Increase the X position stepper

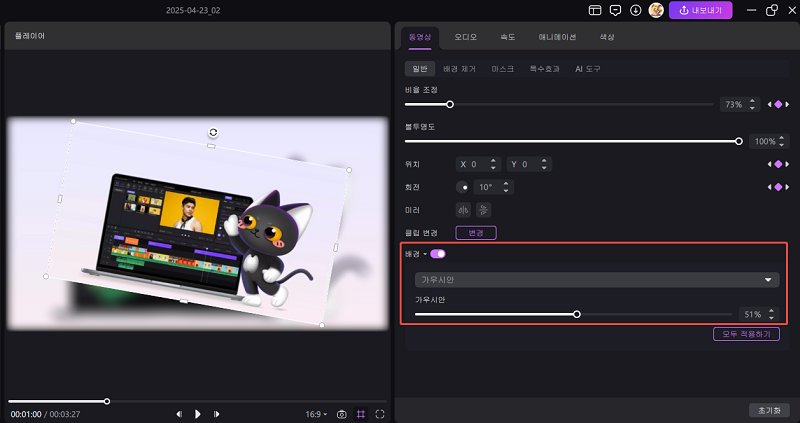click(493, 161)
